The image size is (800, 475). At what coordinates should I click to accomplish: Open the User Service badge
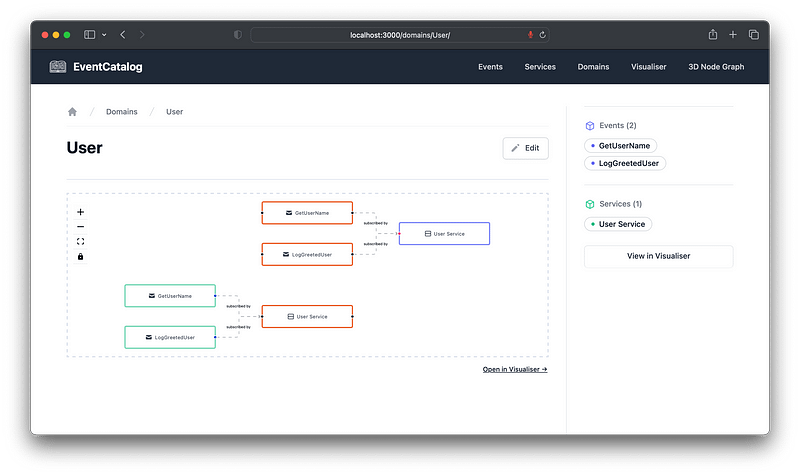tap(618, 224)
